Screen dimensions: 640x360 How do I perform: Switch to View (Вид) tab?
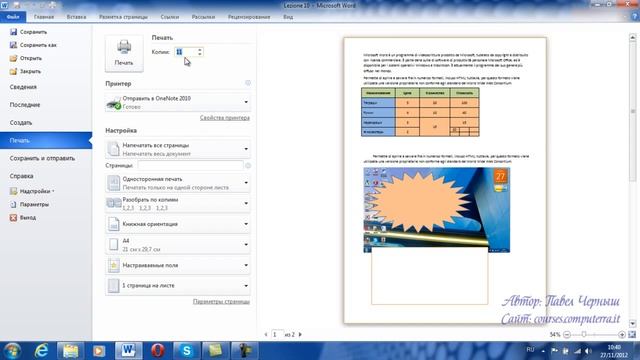click(x=288, y=17)
